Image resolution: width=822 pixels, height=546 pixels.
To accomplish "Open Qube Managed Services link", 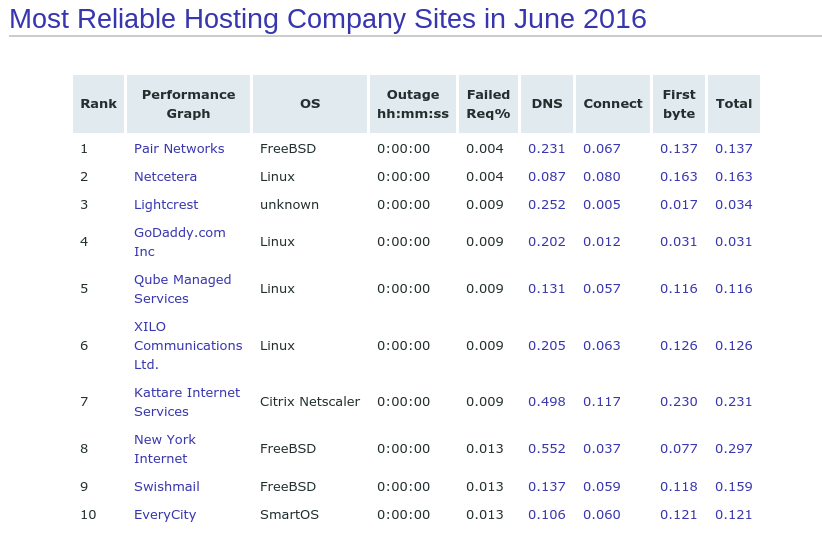I will click(x=182, y=289).
